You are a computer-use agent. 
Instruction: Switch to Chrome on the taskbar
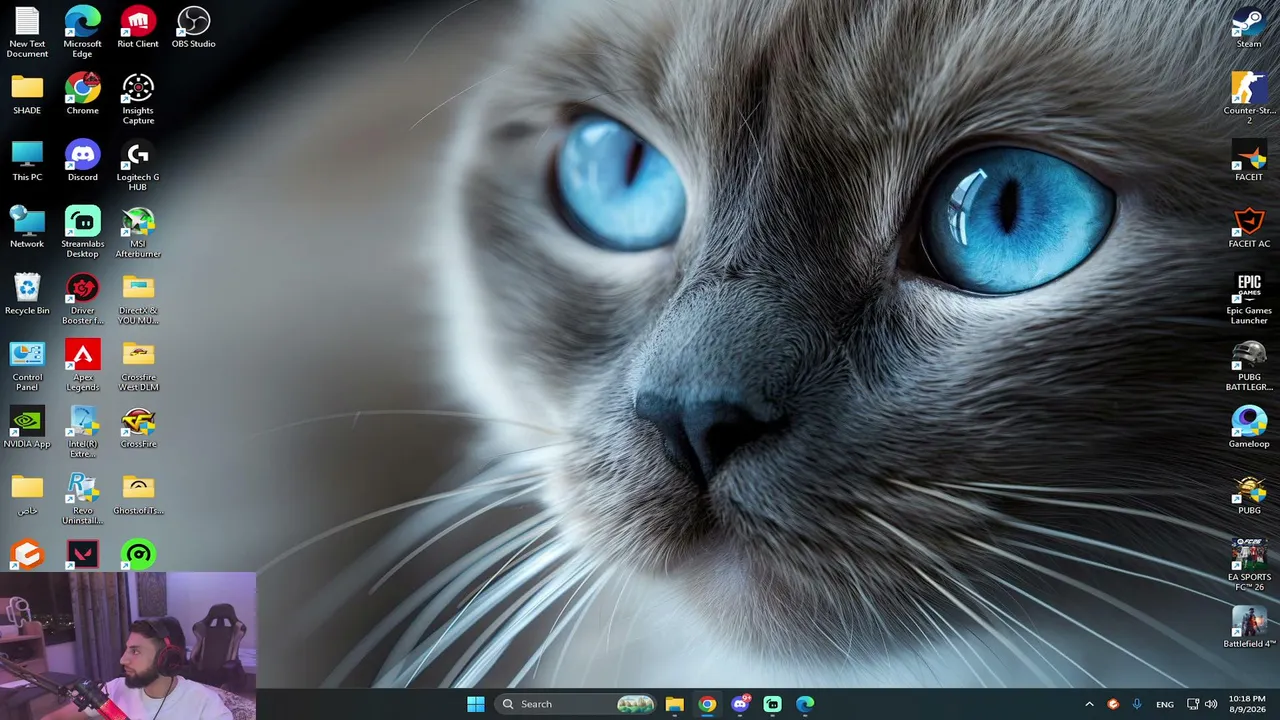tap(707, 704)
